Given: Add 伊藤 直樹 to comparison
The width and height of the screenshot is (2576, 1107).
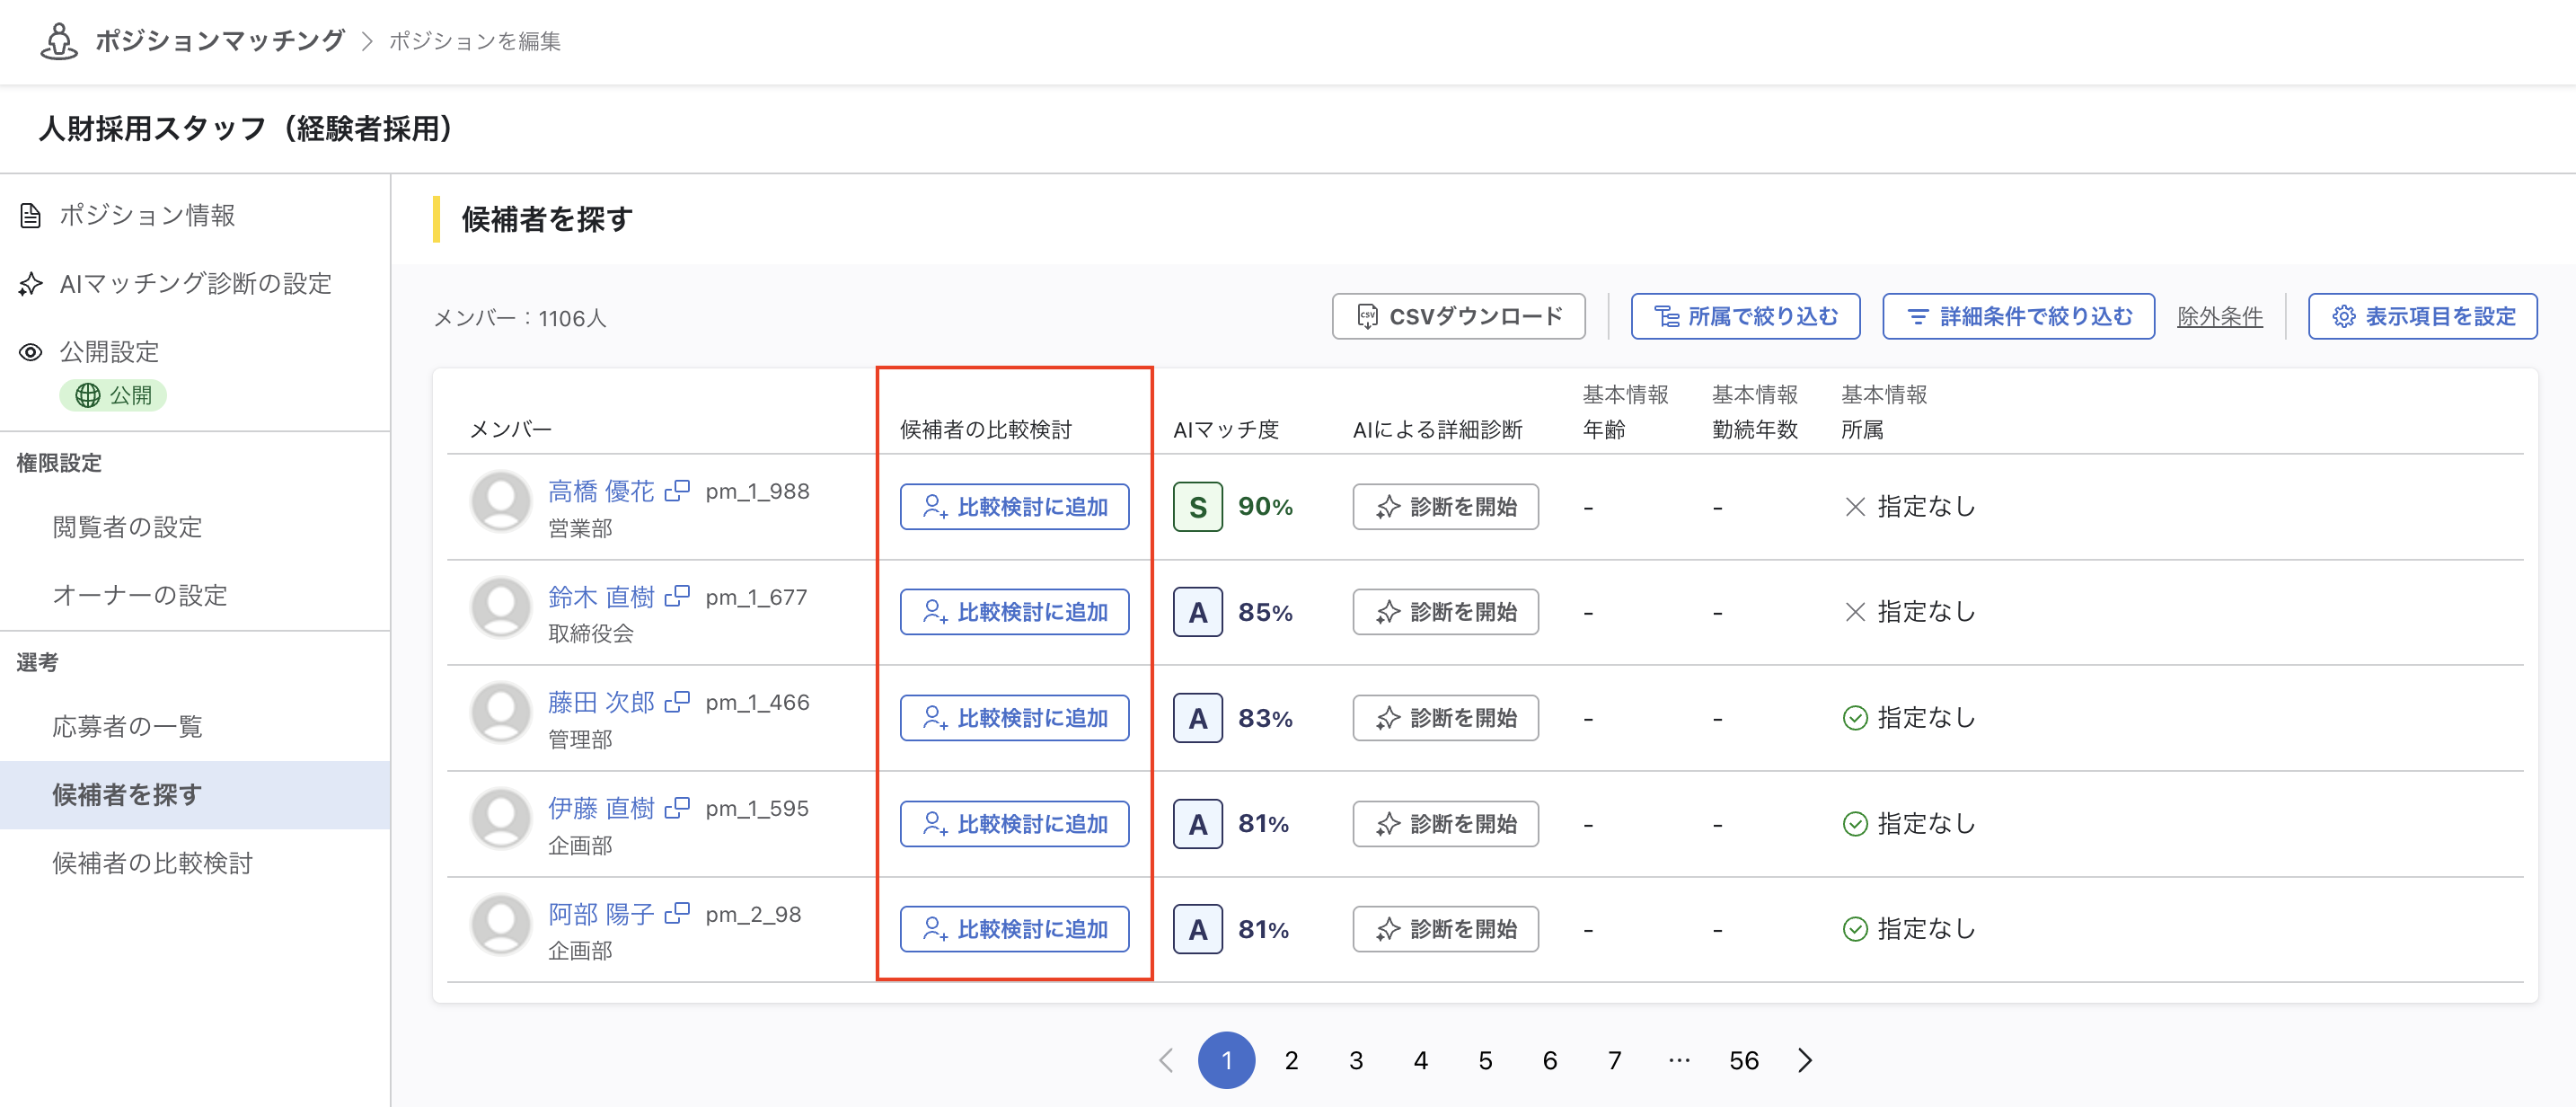Looking at the screenshot, I should pyautogui.click(x=1014, y=824).
